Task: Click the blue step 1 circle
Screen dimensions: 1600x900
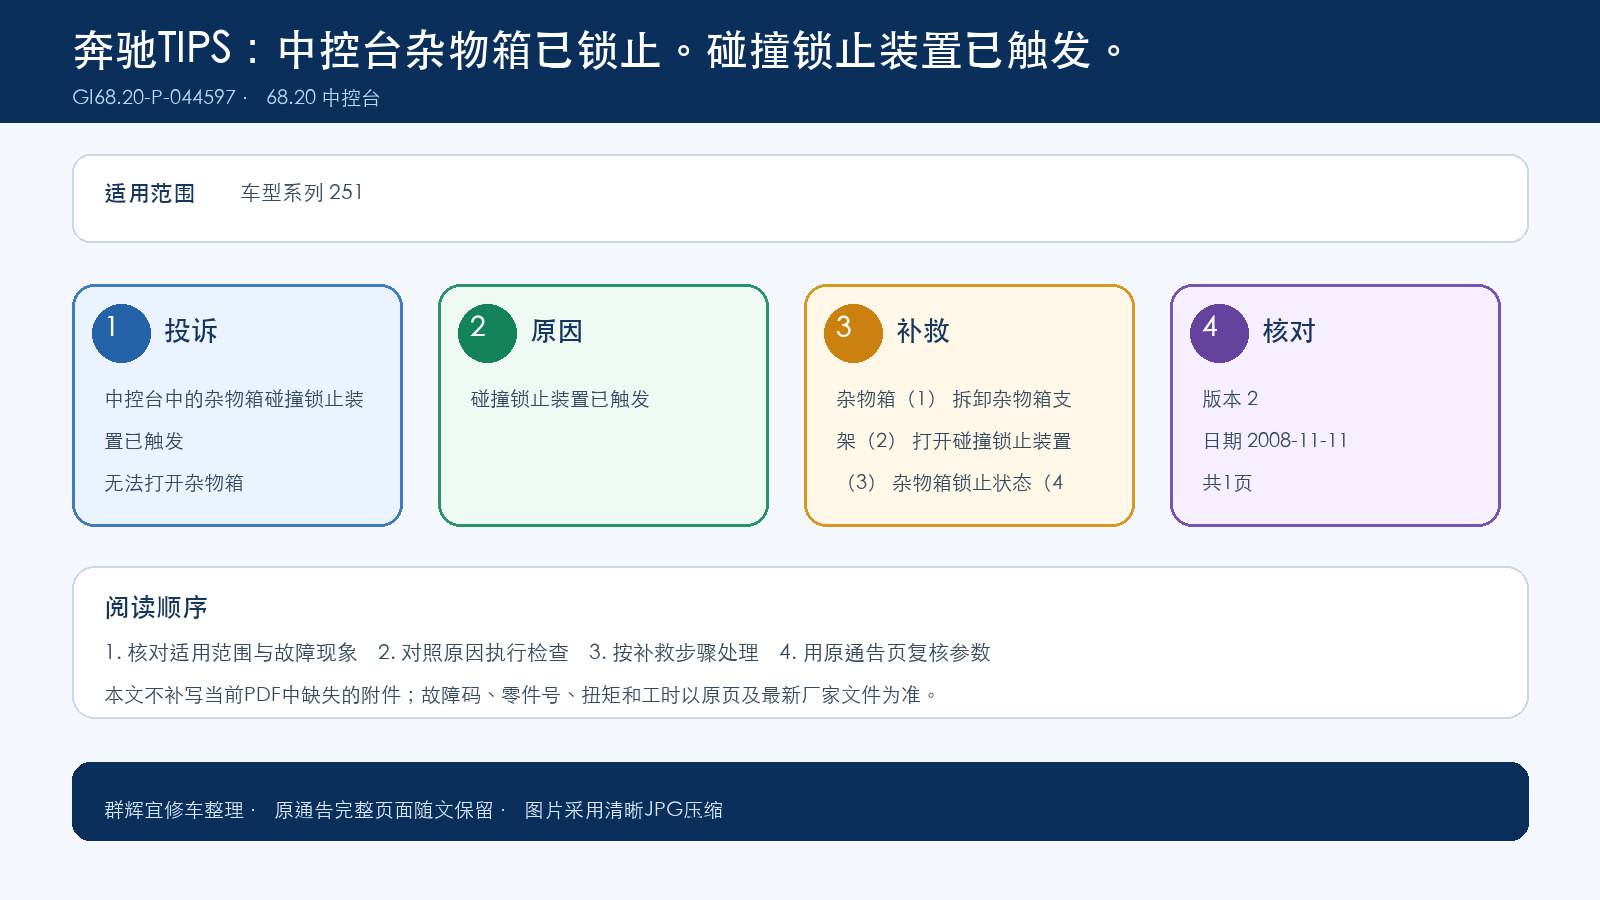Action: [121, 333]
